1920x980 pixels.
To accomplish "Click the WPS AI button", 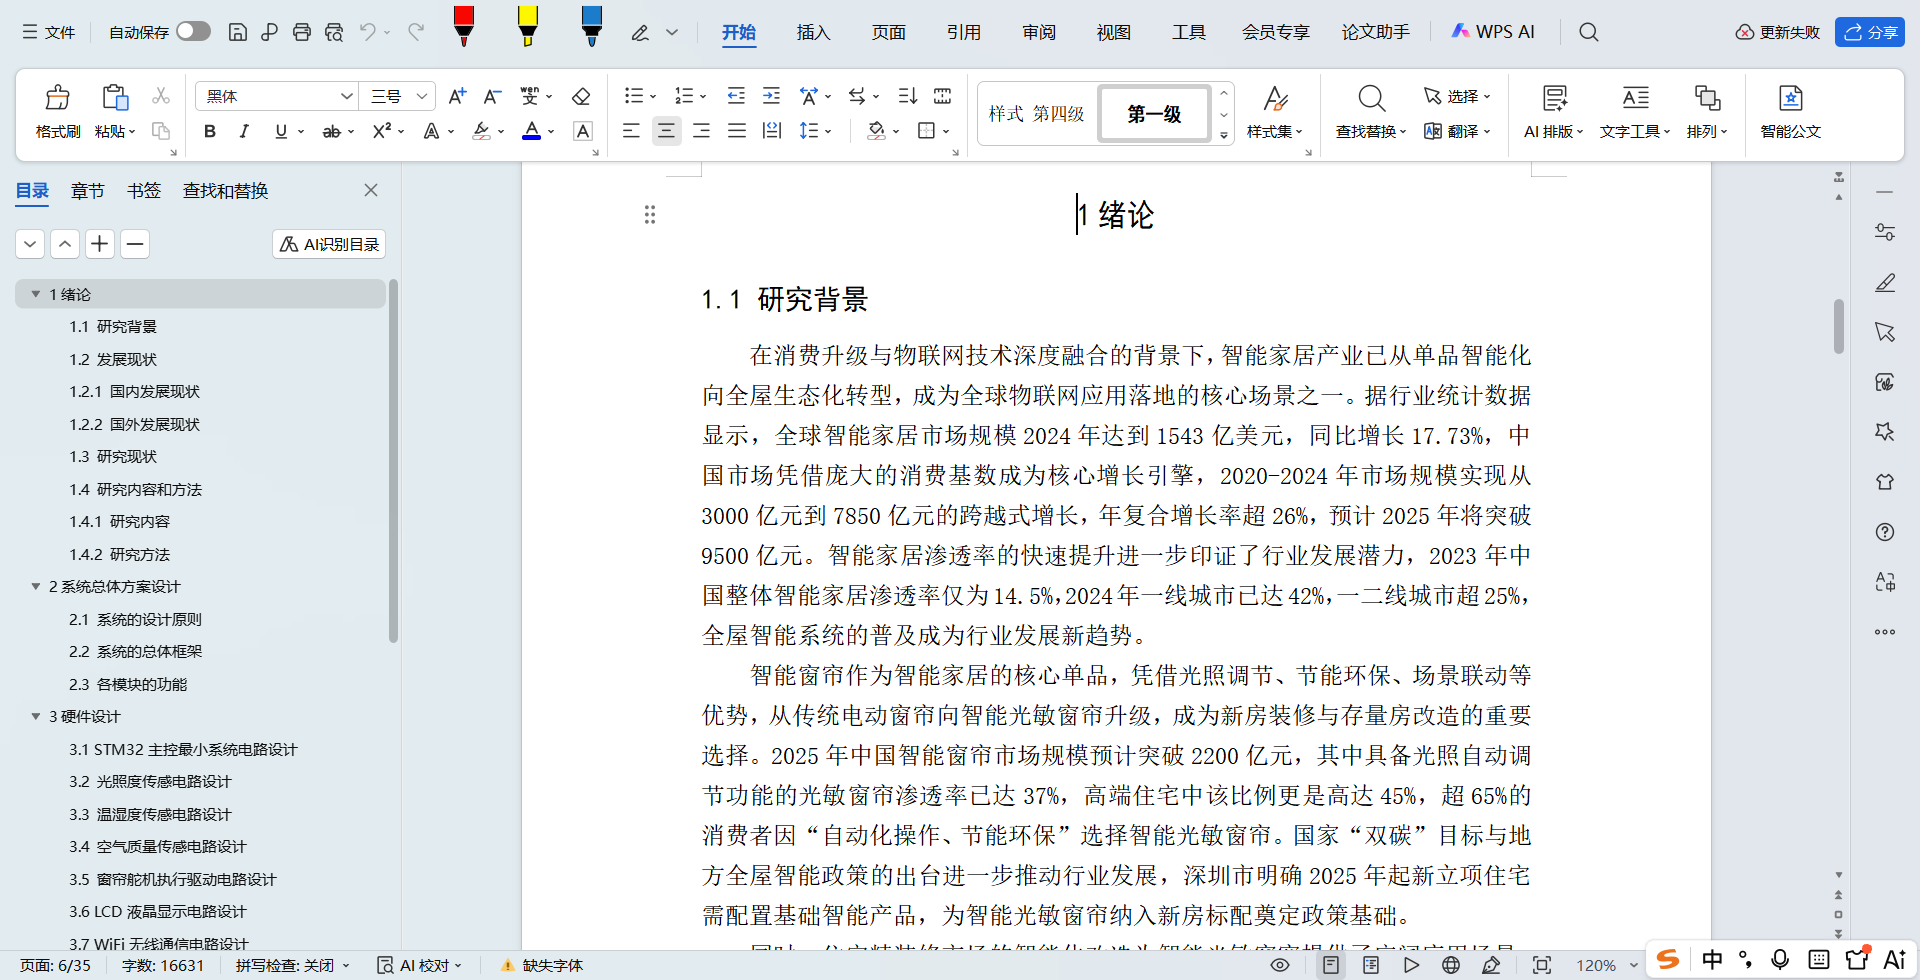I will coord(1492,32).
